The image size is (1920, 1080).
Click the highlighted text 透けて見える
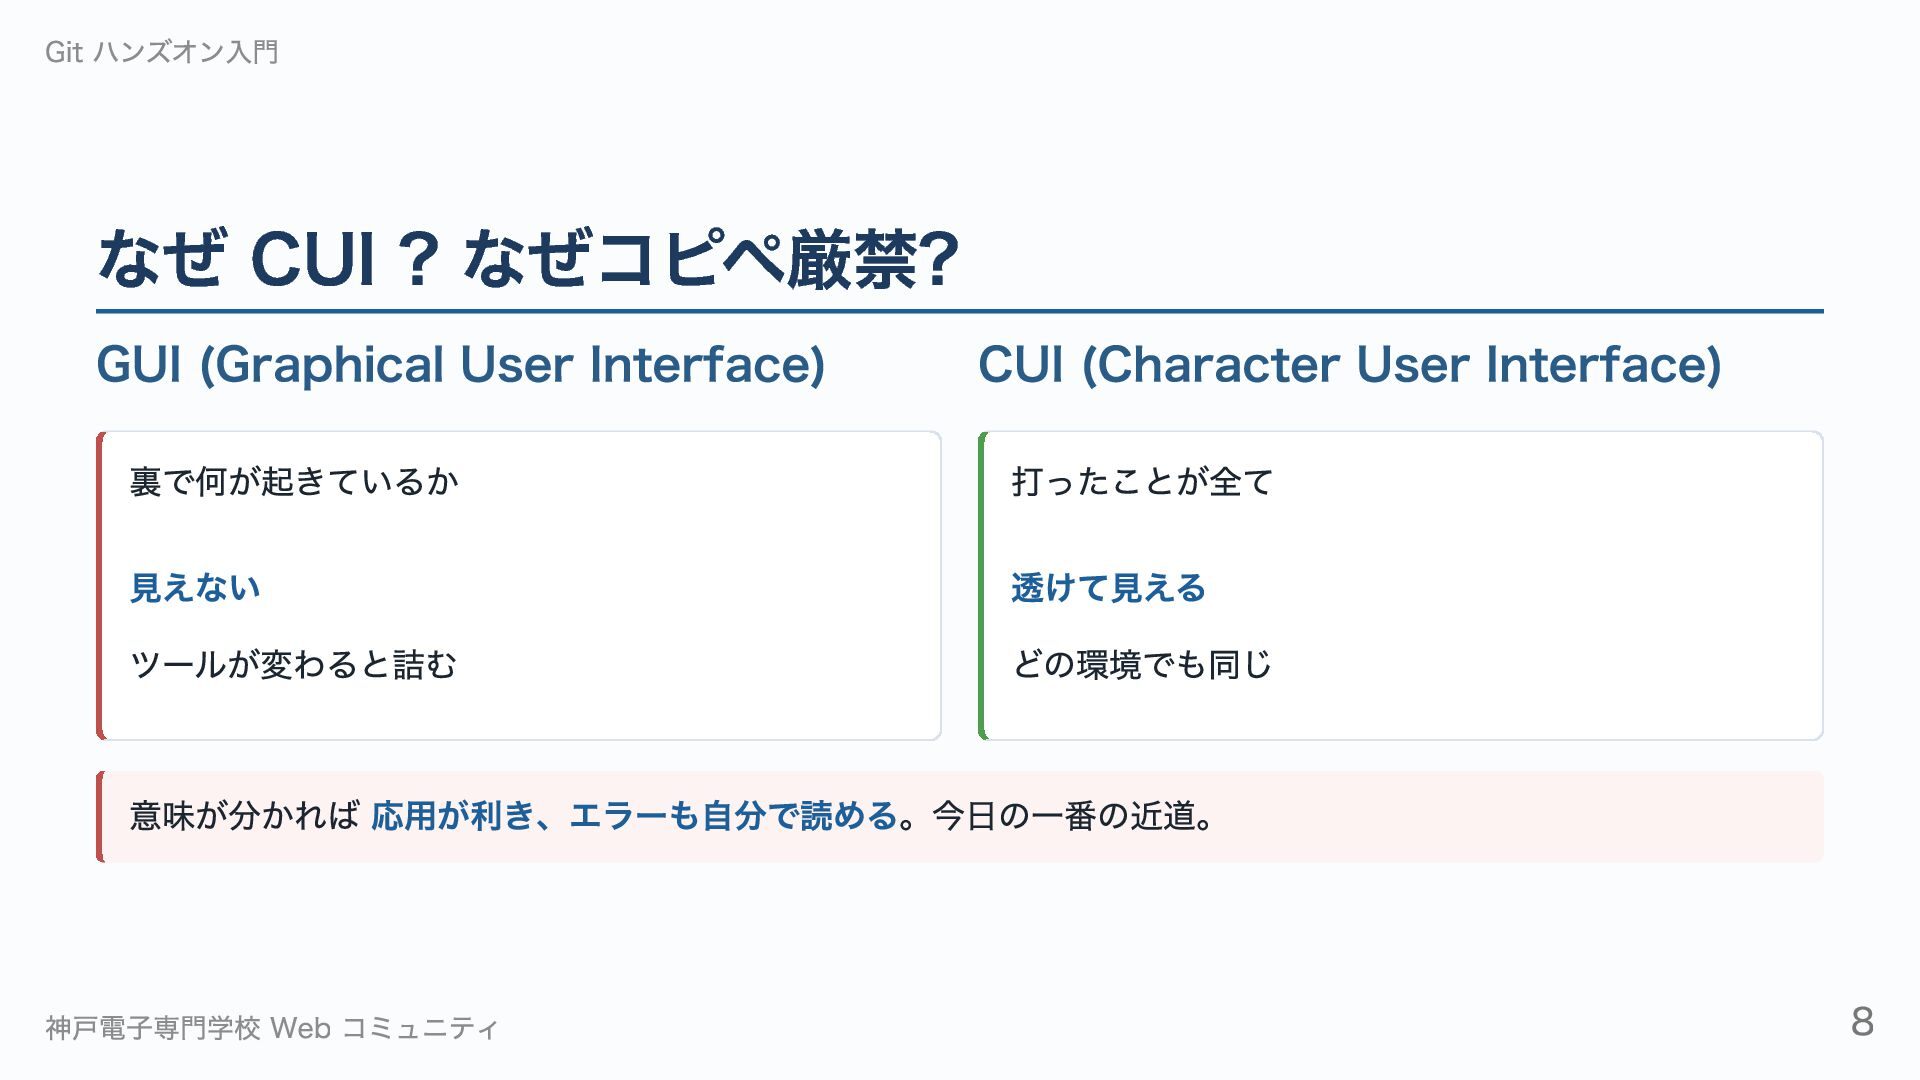click(x=1108, y=588)
